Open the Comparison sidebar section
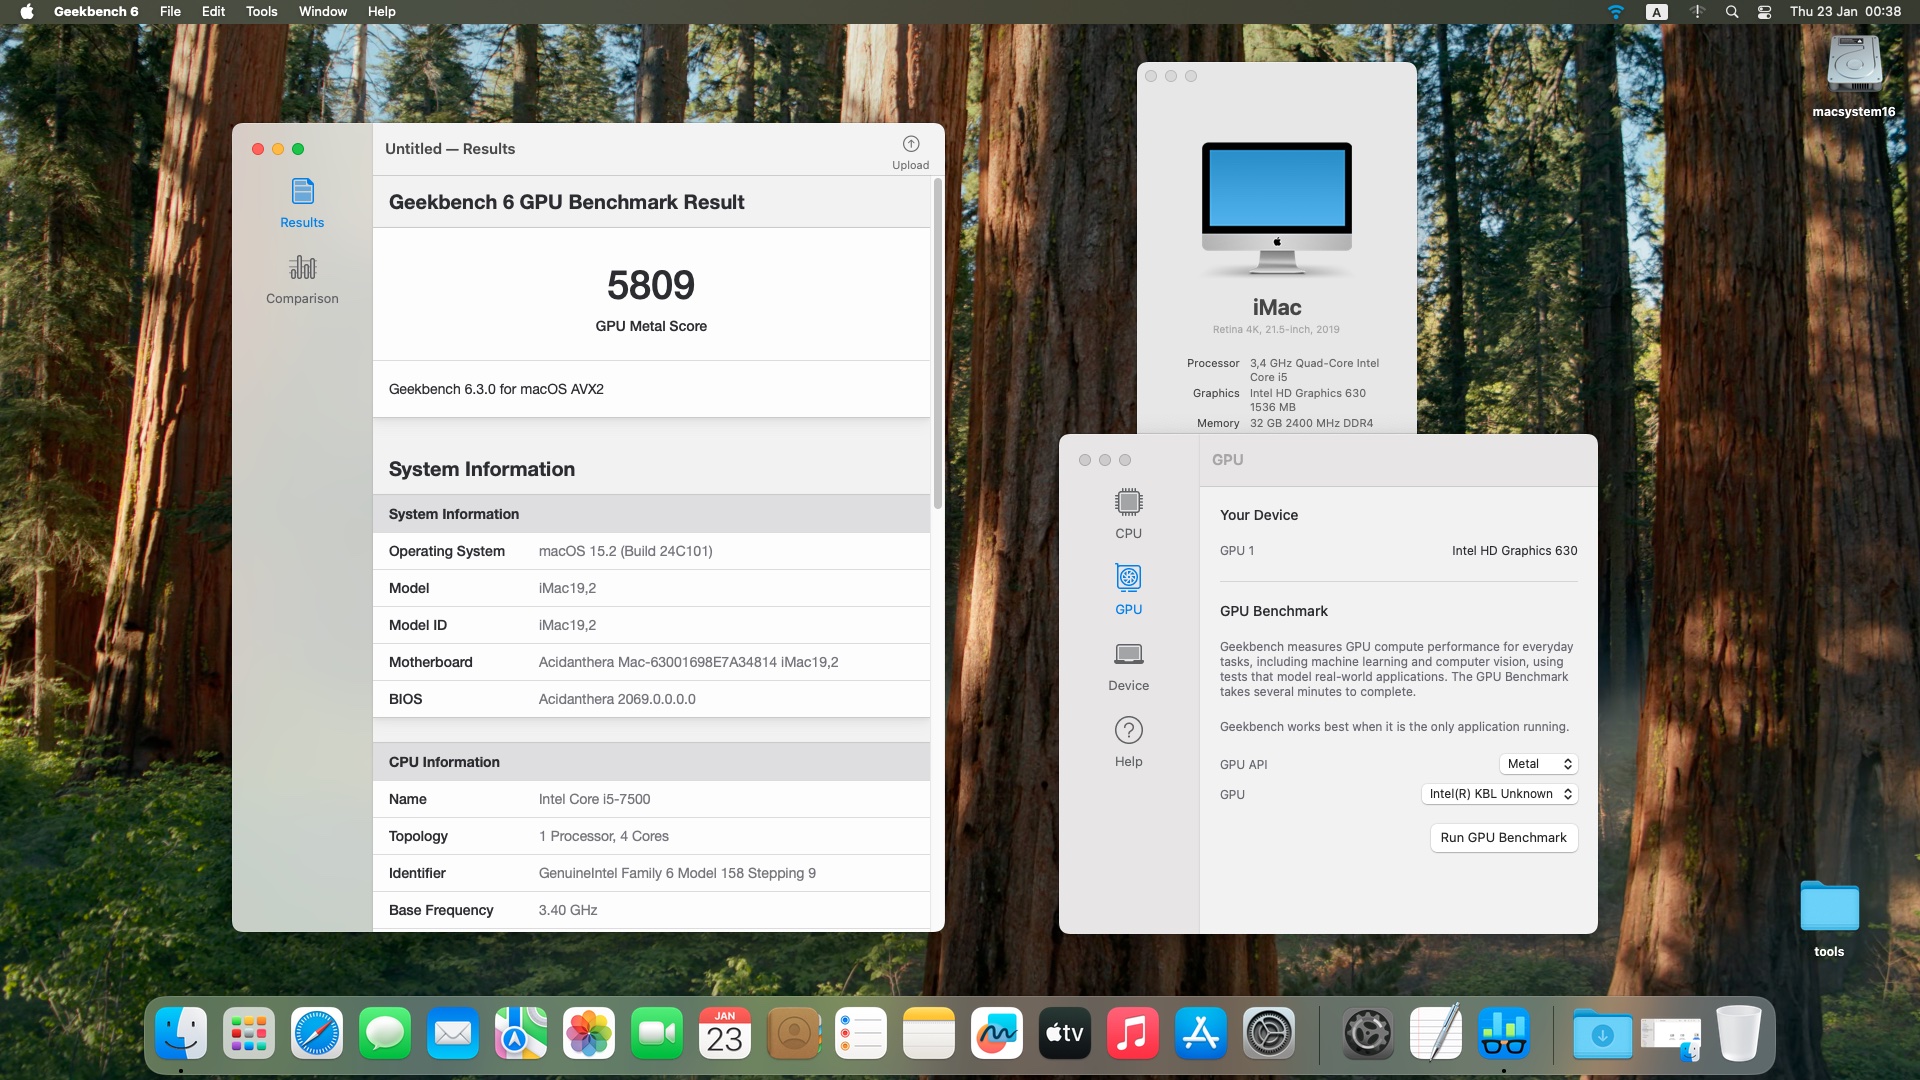Screen dimensions: 1920x1080 (x=302, y=279)
